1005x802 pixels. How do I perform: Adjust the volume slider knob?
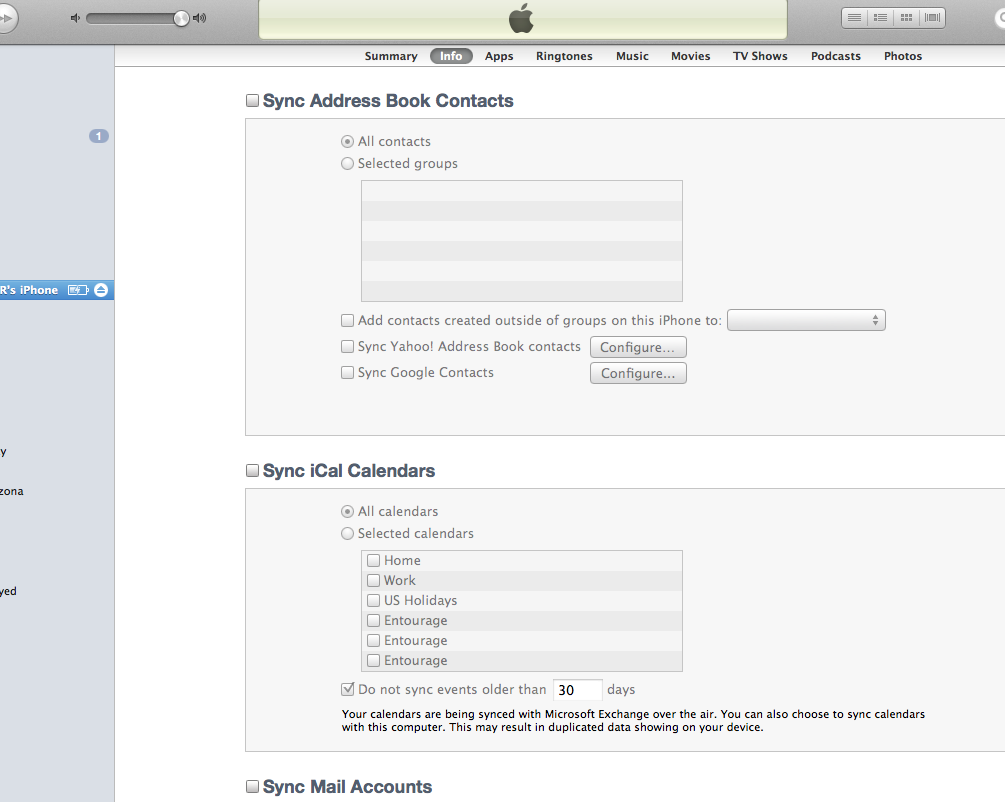pyautogui.click(x=181, y=18)
